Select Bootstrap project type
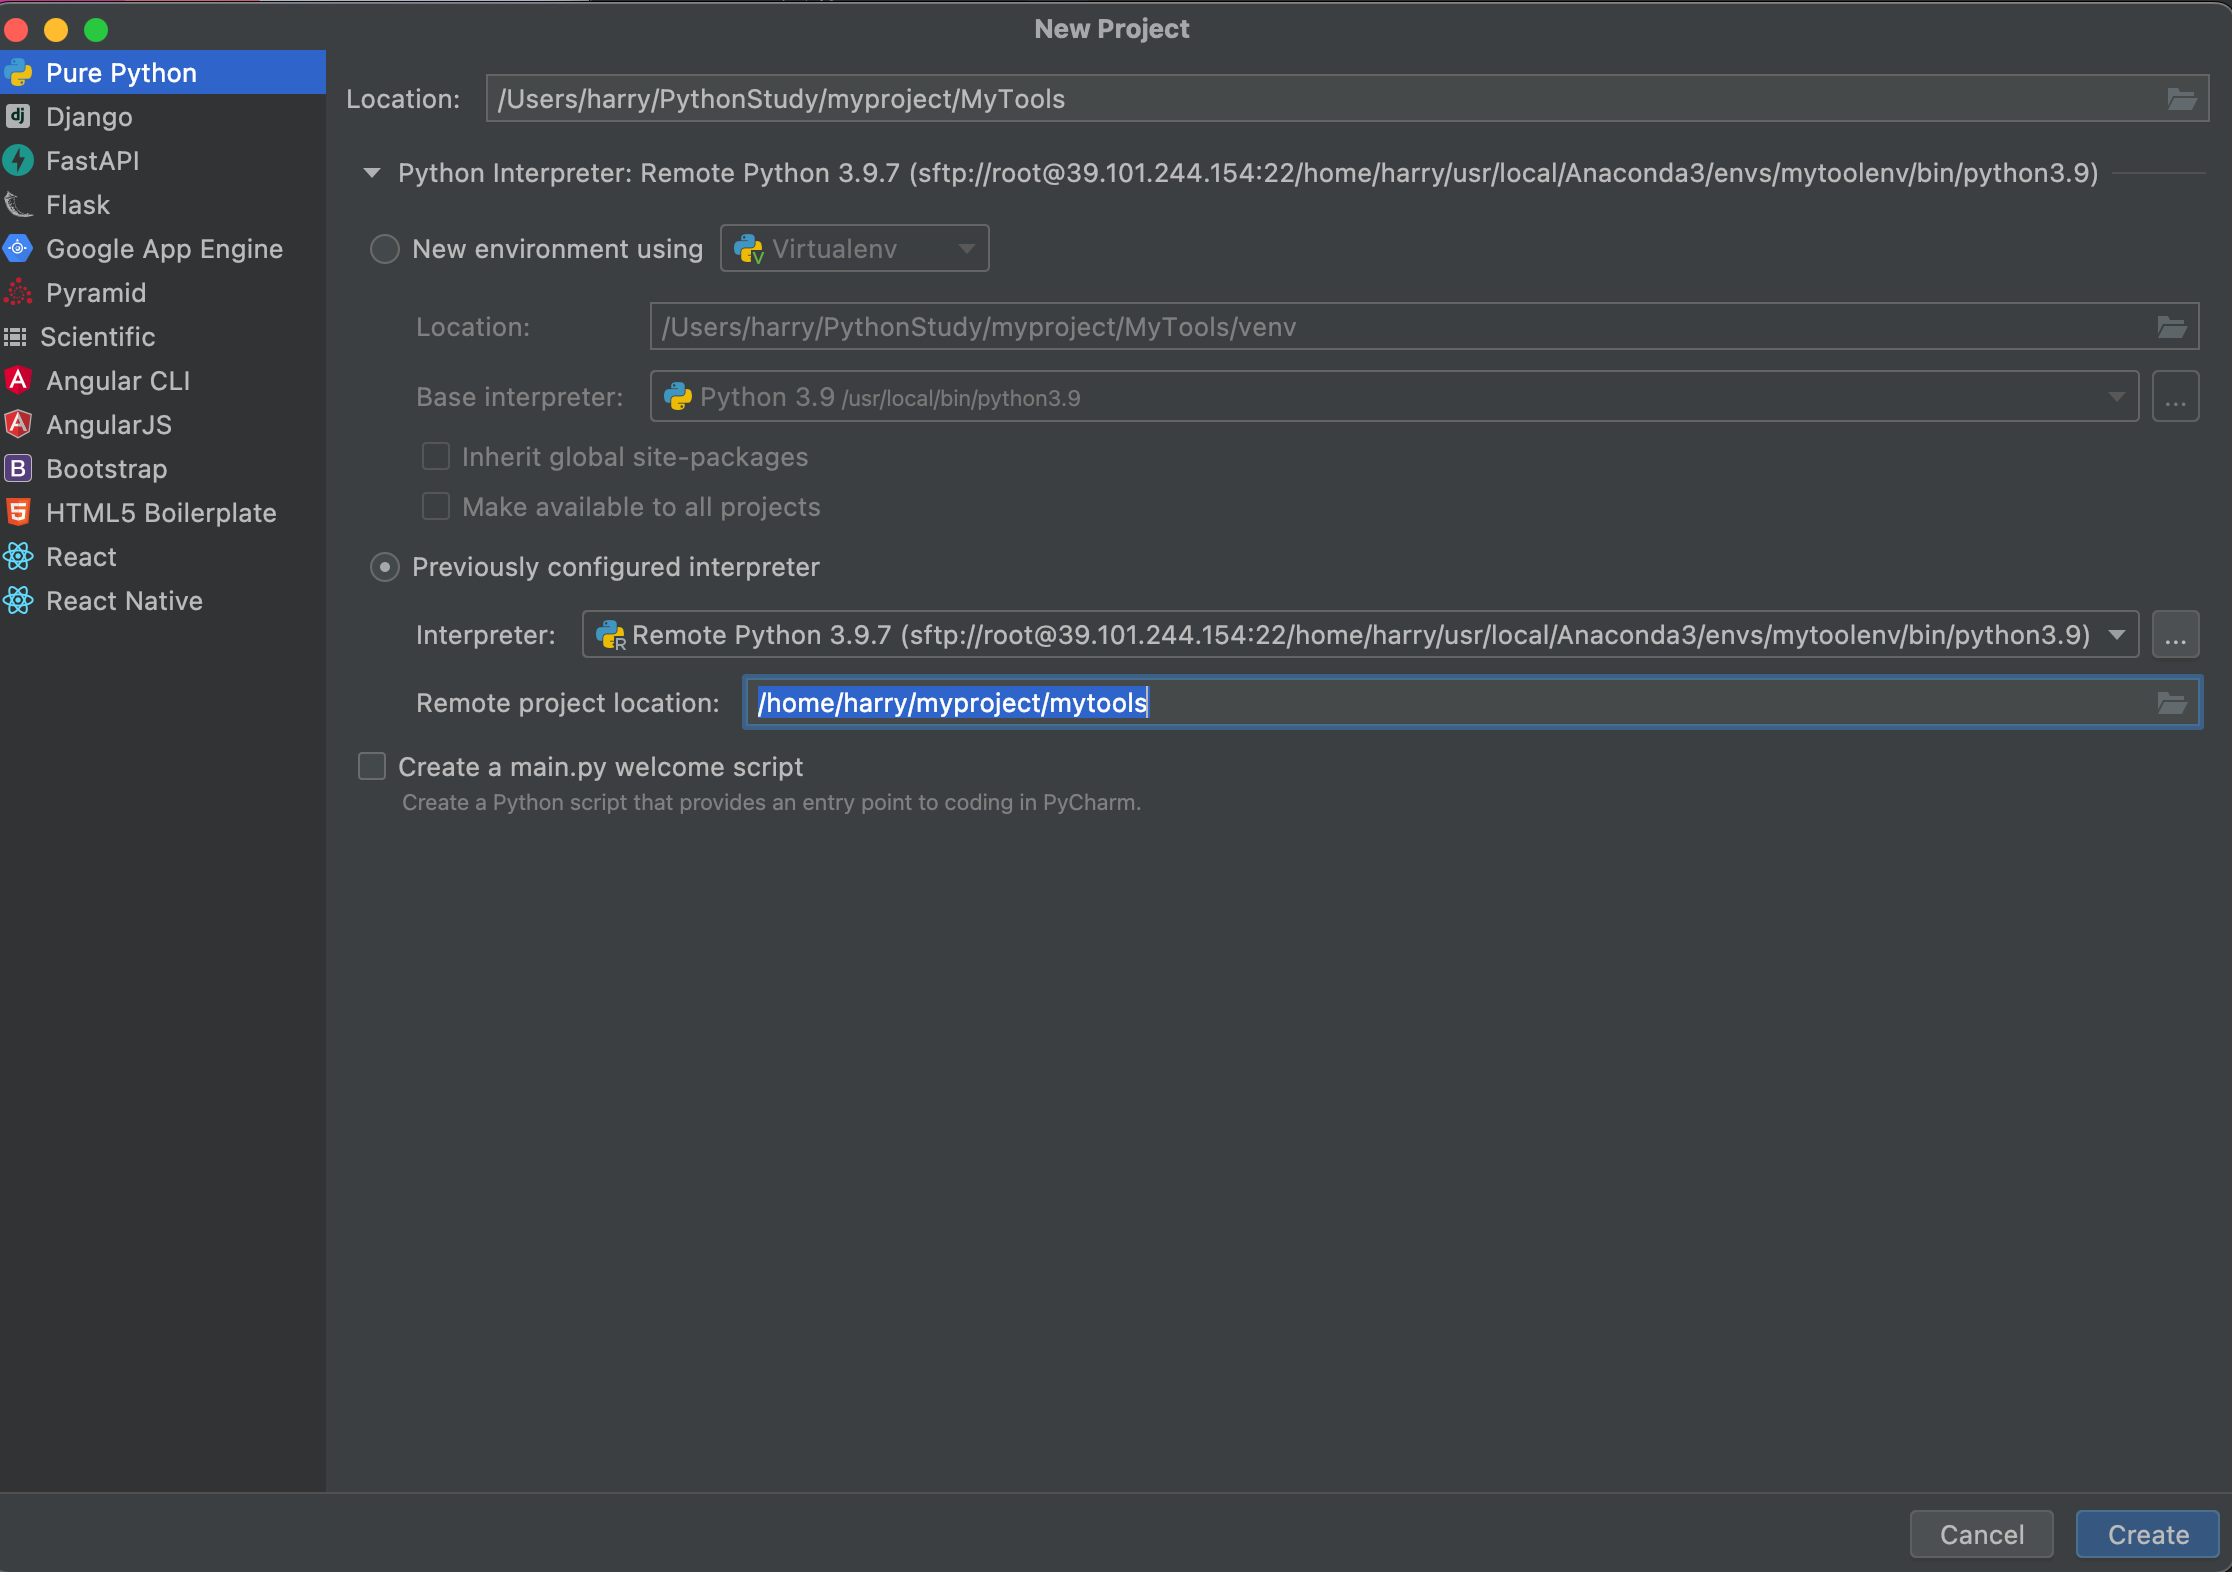The image size is (2232, 1572). click(x=163, y=468)
